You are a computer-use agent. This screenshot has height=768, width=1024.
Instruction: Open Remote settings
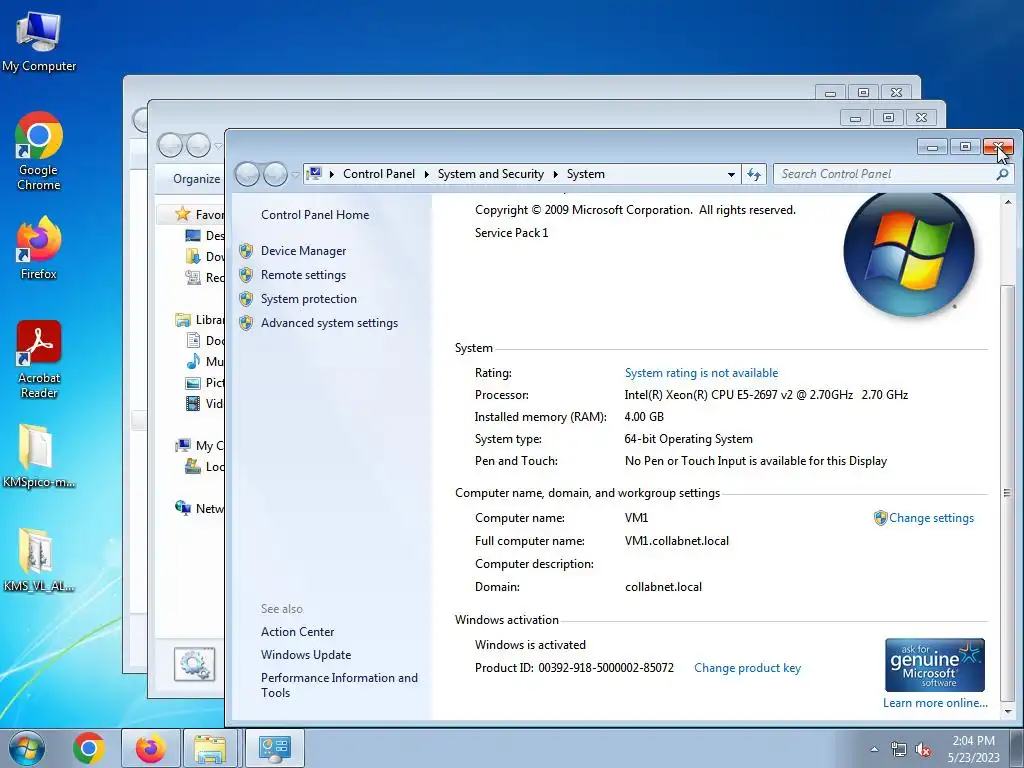(x=303, y=275)
